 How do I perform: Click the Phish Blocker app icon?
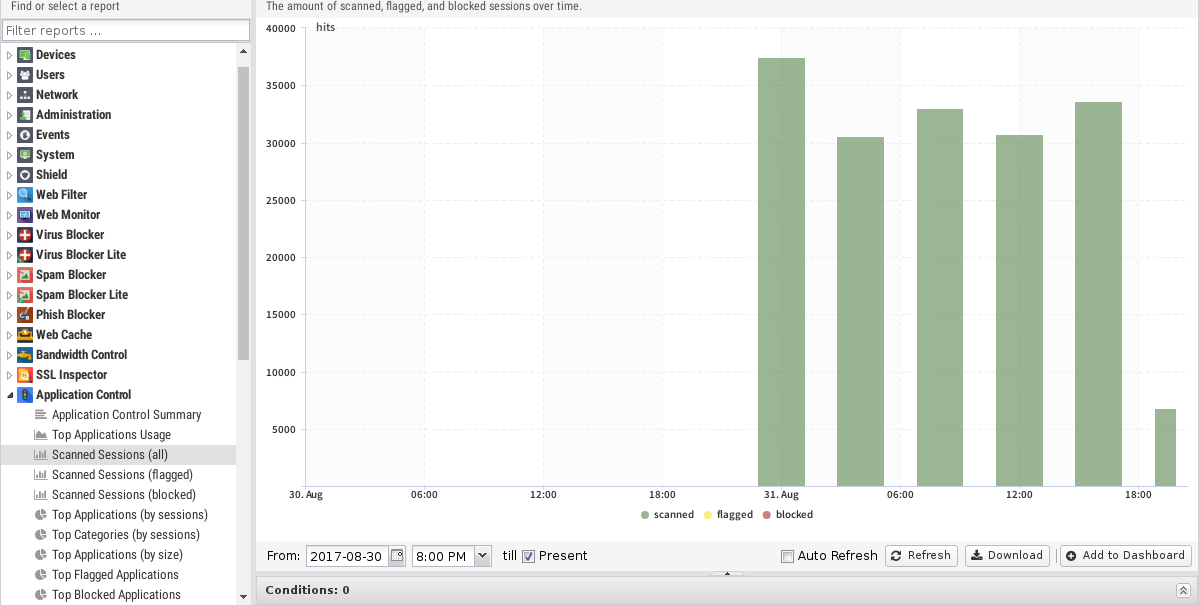24,314
